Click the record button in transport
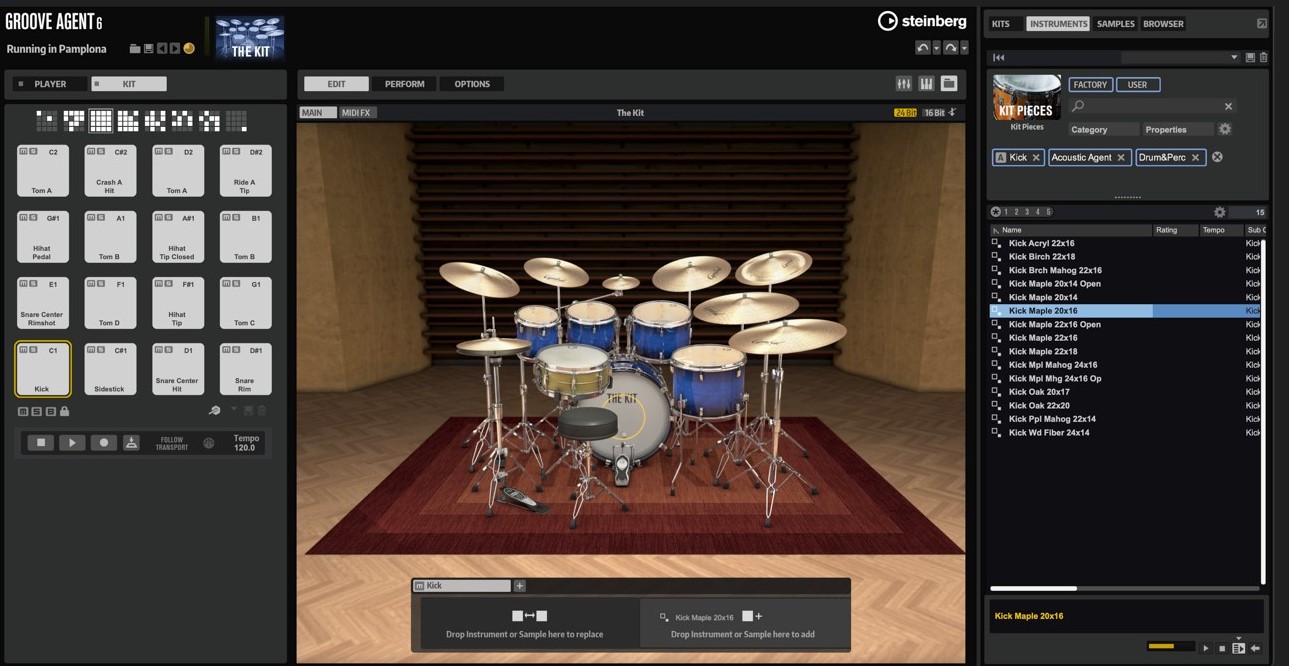The height and width of the screenshot is (666, 1289). 103,442
